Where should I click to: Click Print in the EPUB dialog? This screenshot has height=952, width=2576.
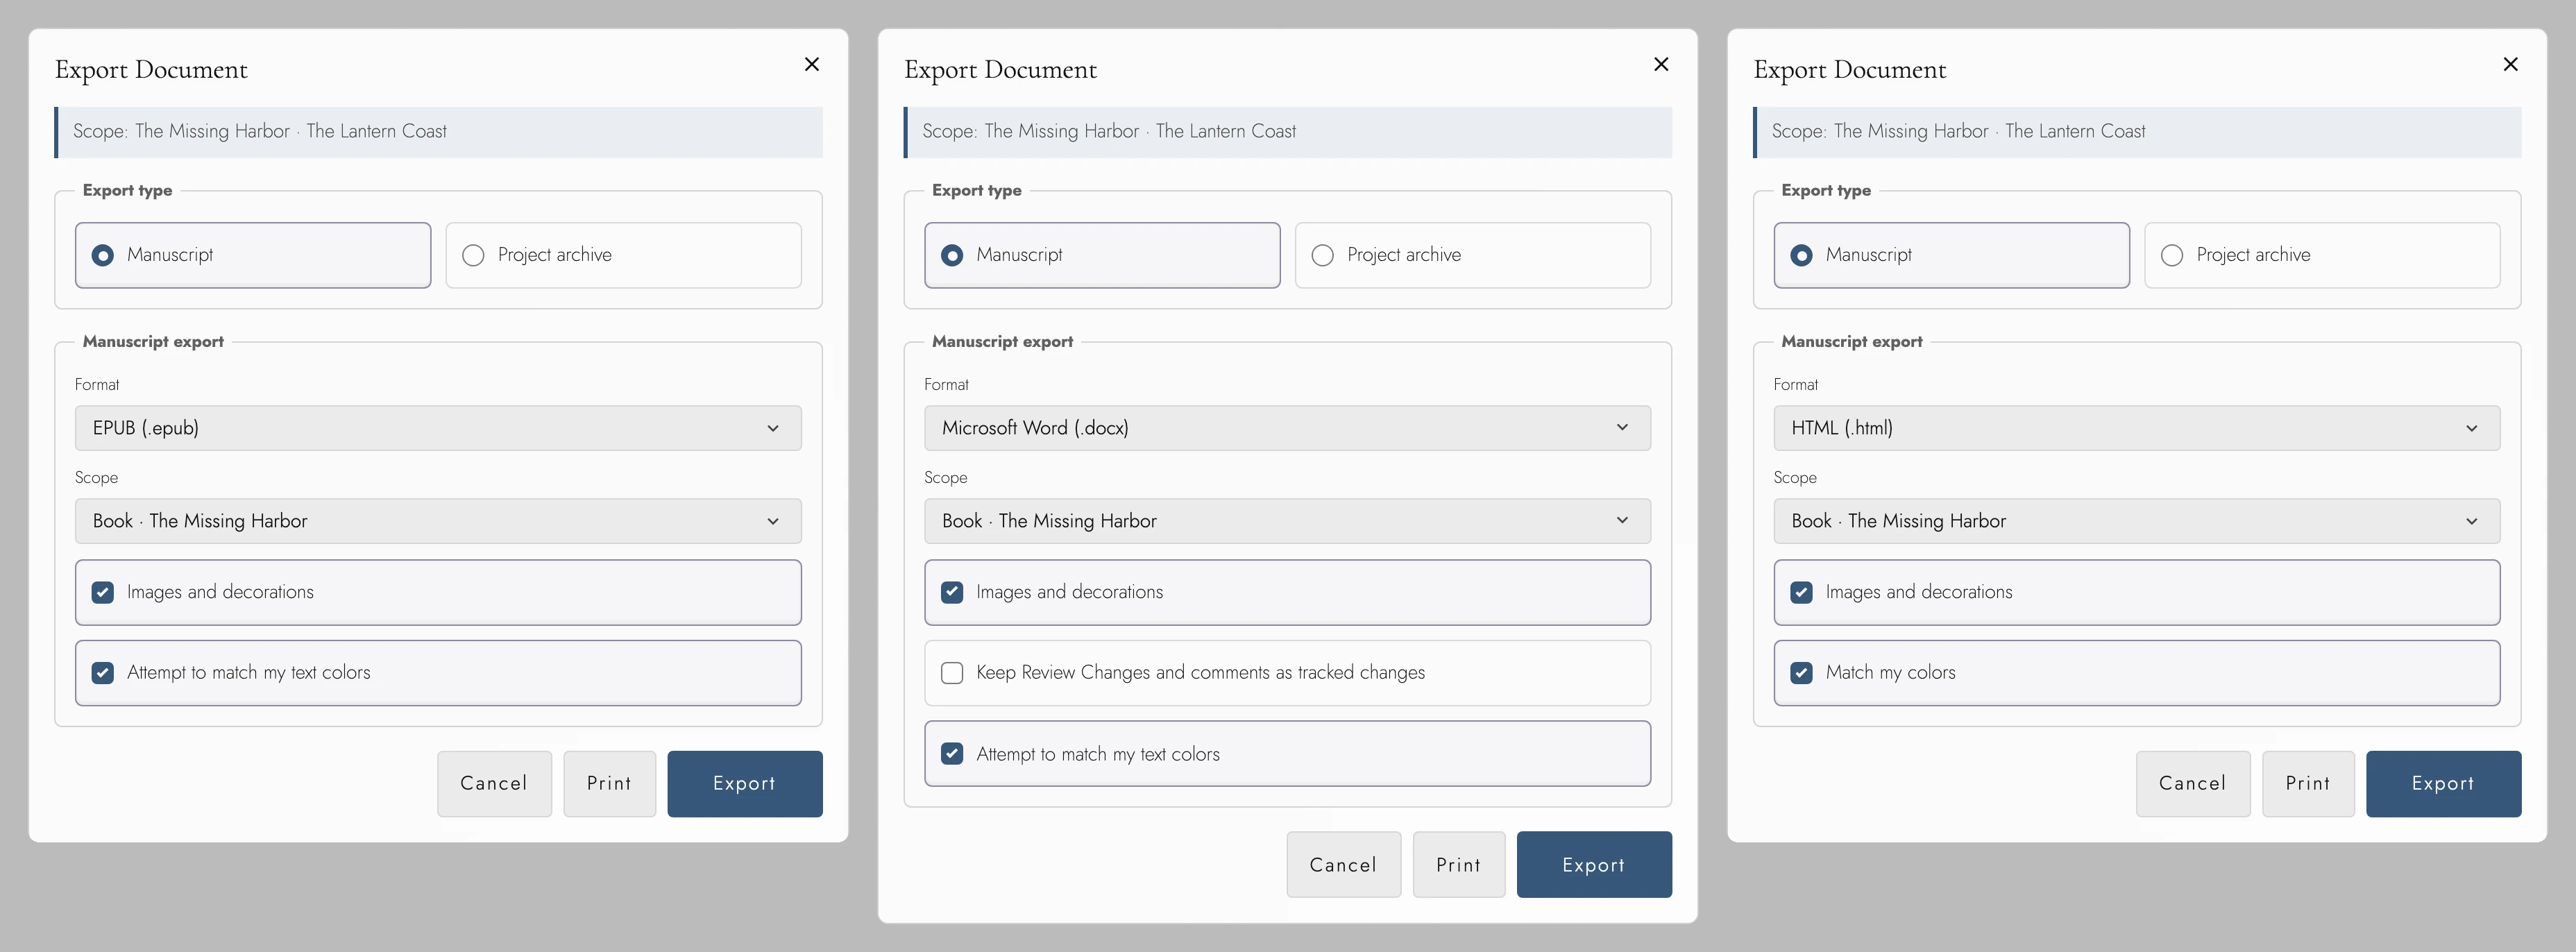(x=609, y=783)
